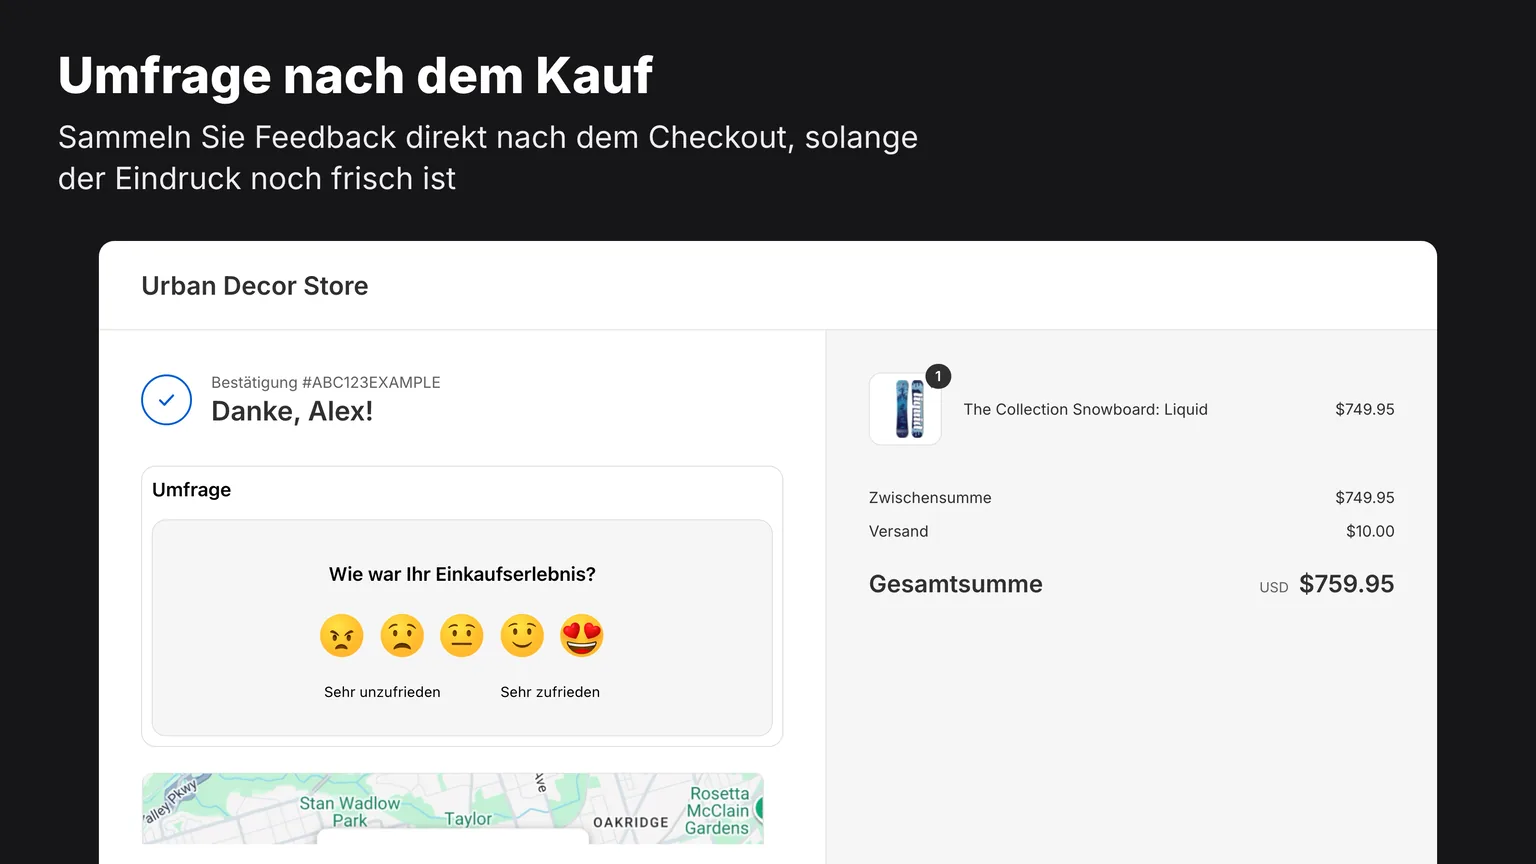Select the worried face emoji rating
Screen dimensions: 1536x864
[402, 636]
